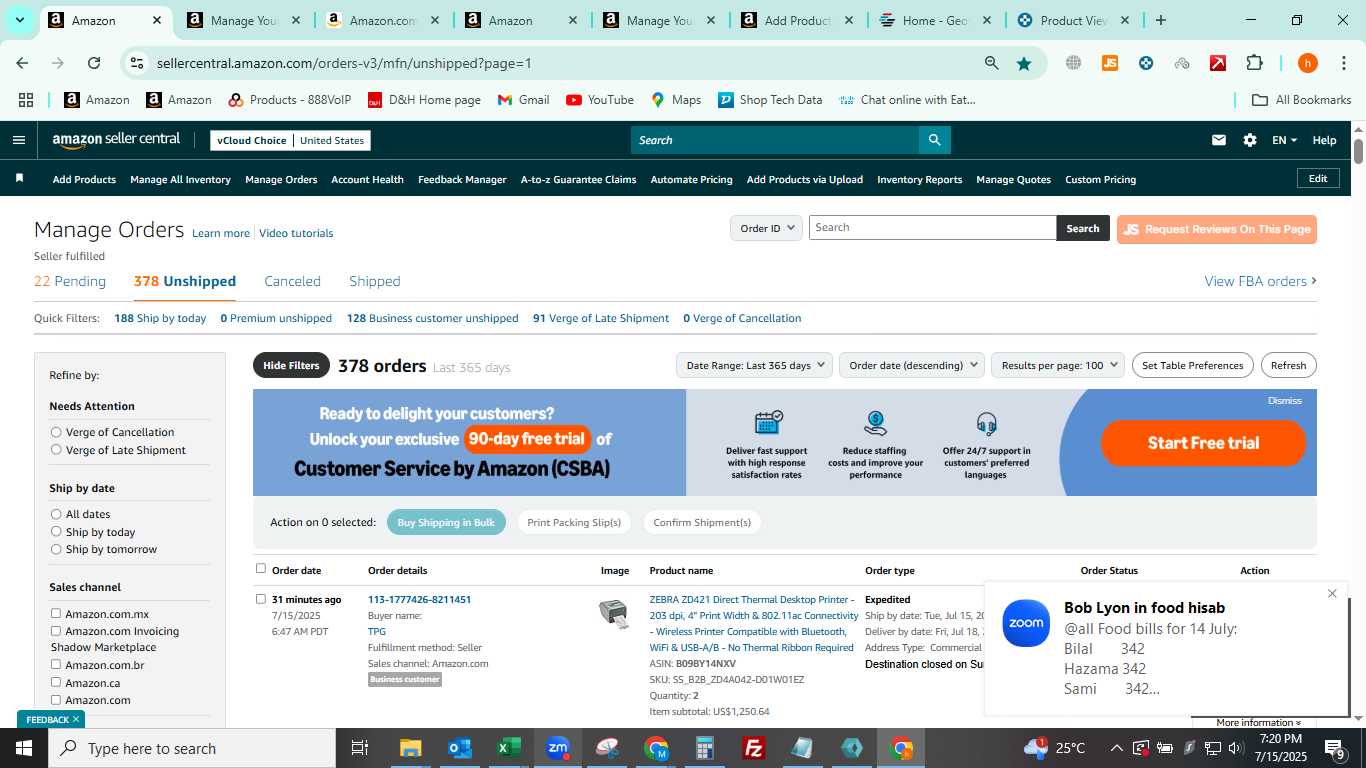
Task: Open File Explorer from the taskbar
Action: tap(410, 748)
